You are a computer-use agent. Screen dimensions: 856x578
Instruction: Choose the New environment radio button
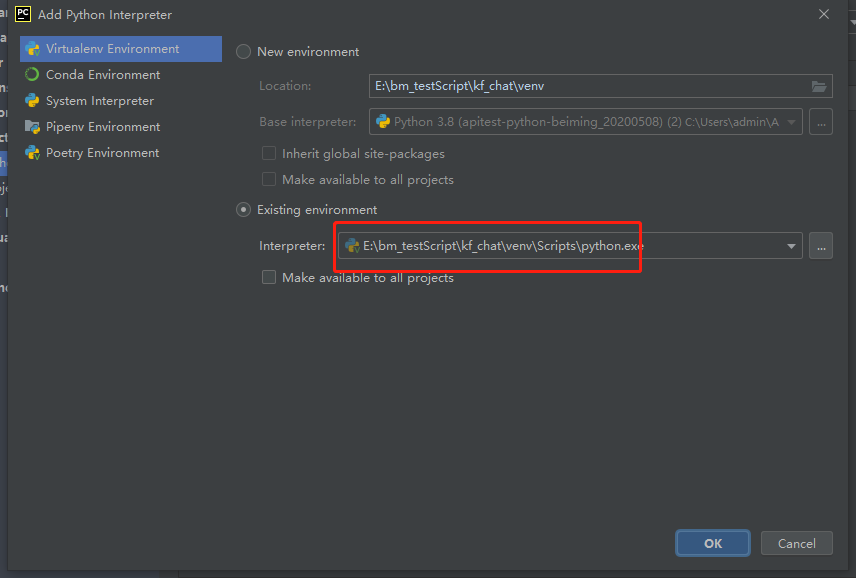[243, 52]
